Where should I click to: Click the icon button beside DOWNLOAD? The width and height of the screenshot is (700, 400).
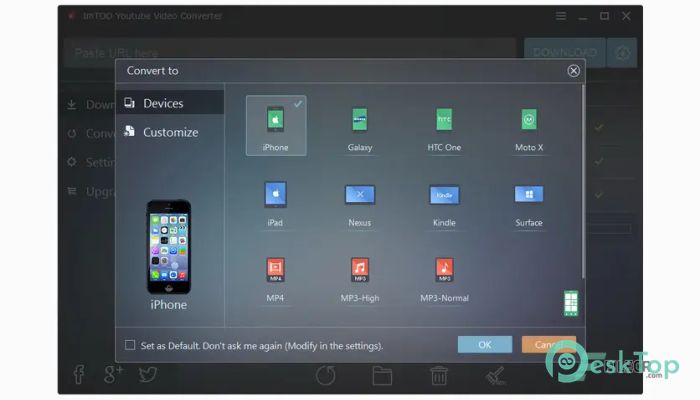pos(622,53)
